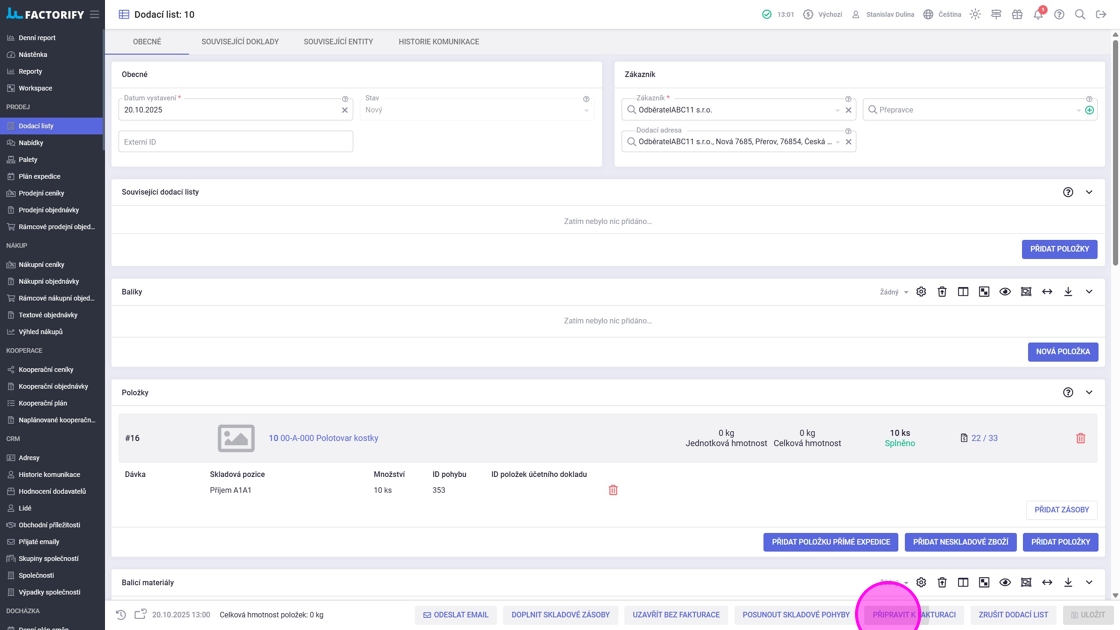Click Přidat položky in Související dodací listy
The image size is (1120, 630).
point(1059,249)
